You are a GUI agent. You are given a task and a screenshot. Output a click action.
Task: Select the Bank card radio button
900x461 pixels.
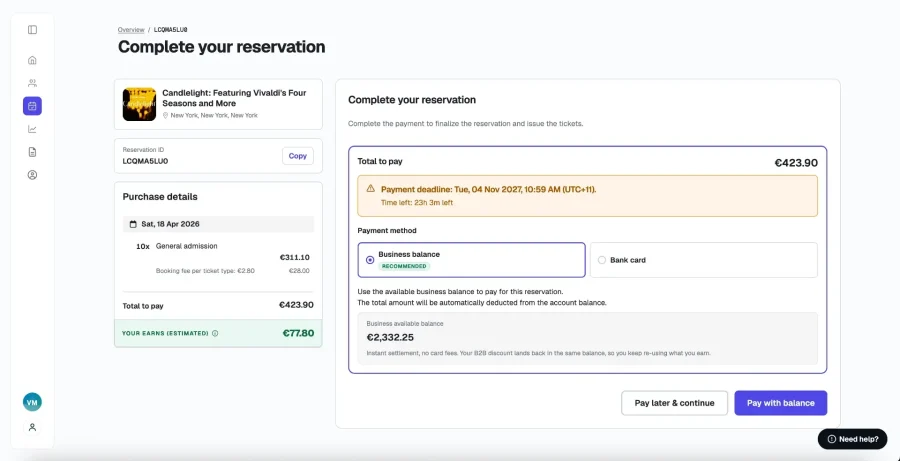point(602,259)
